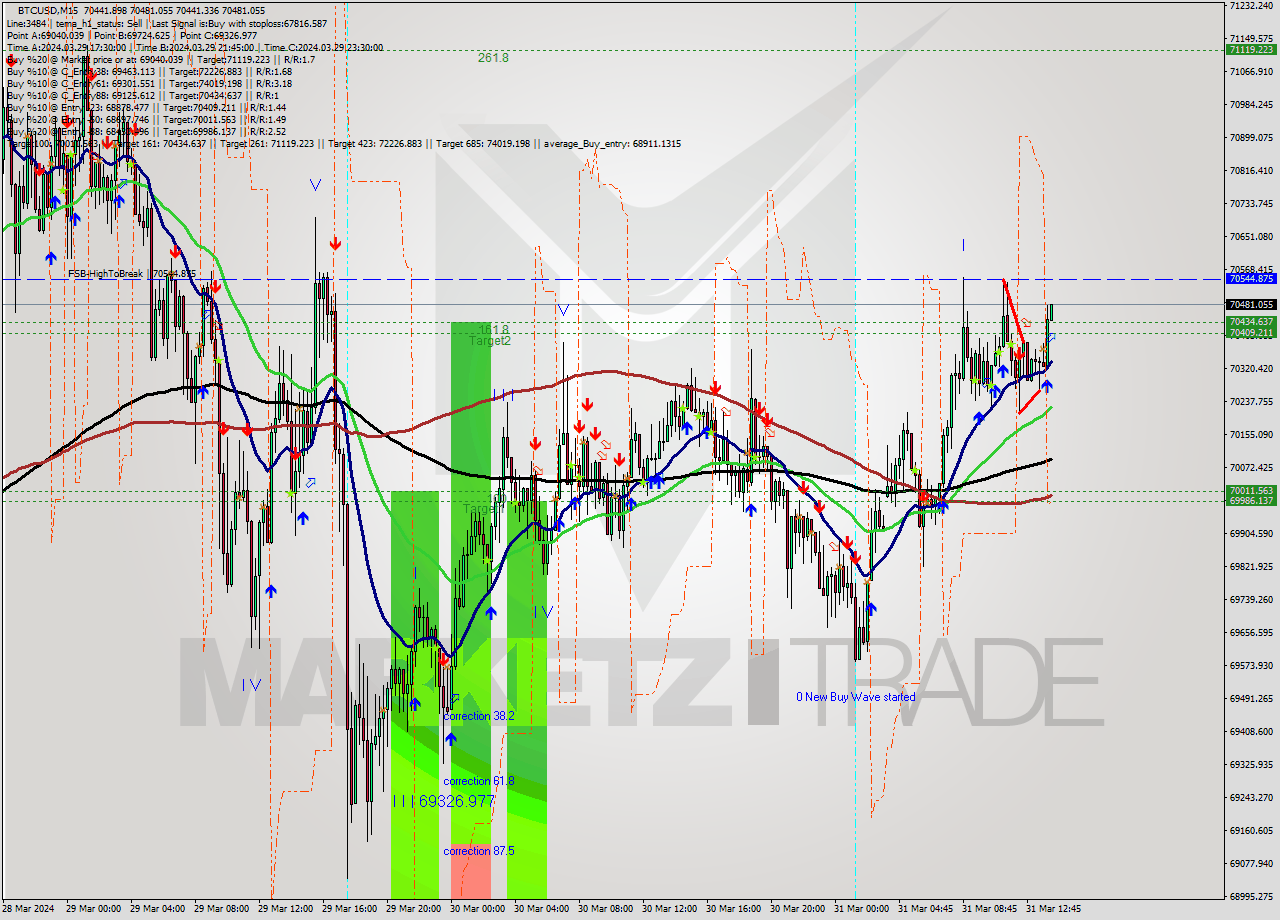The height and width of the screenshot is (920, 1280).
Task: Click the black 70544.875 price tag
Action: 1251,279
